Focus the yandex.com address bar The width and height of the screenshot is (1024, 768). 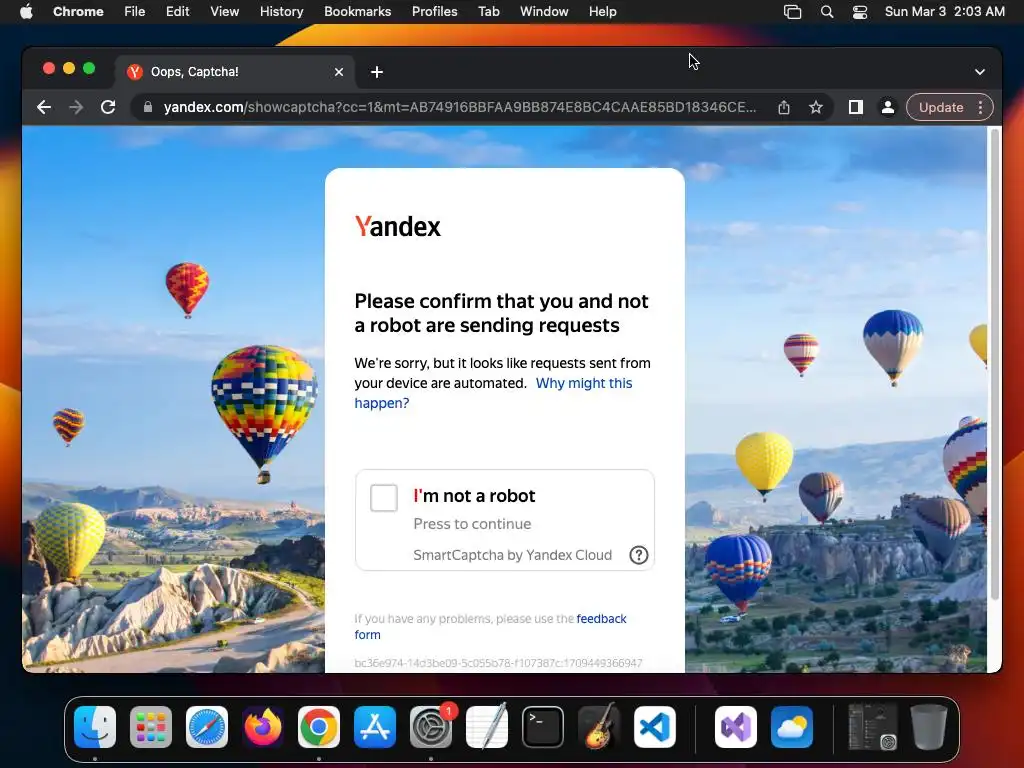[460, 107]
